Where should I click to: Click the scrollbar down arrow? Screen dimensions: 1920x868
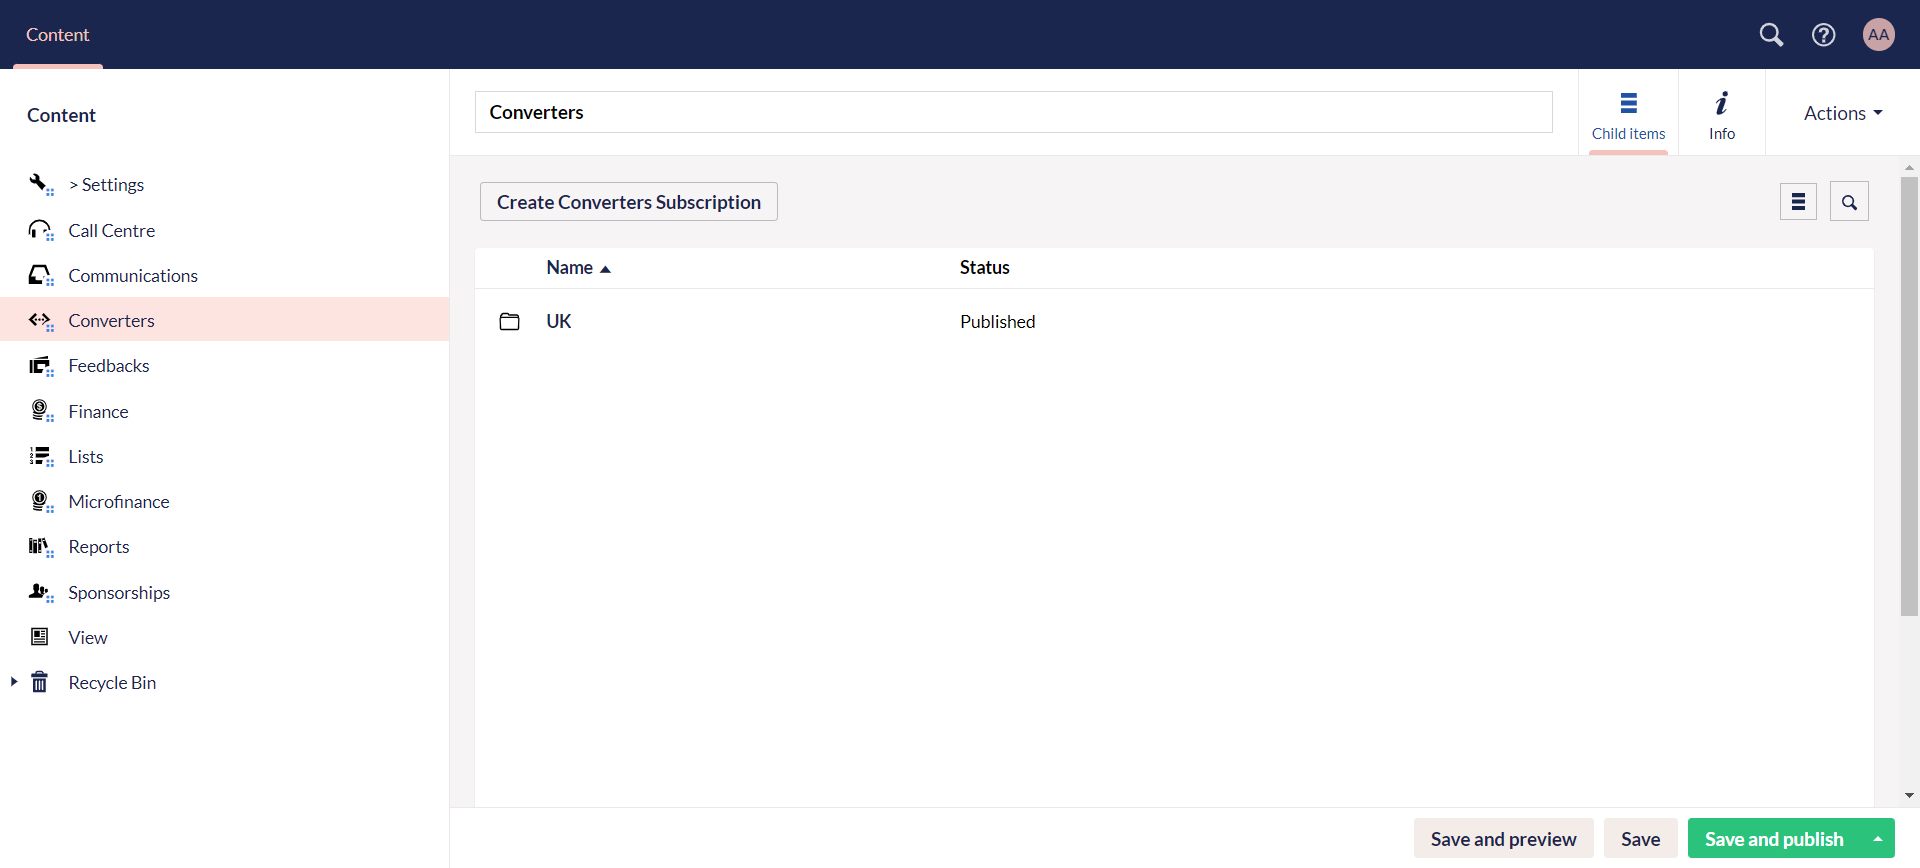click(1909, 796)
